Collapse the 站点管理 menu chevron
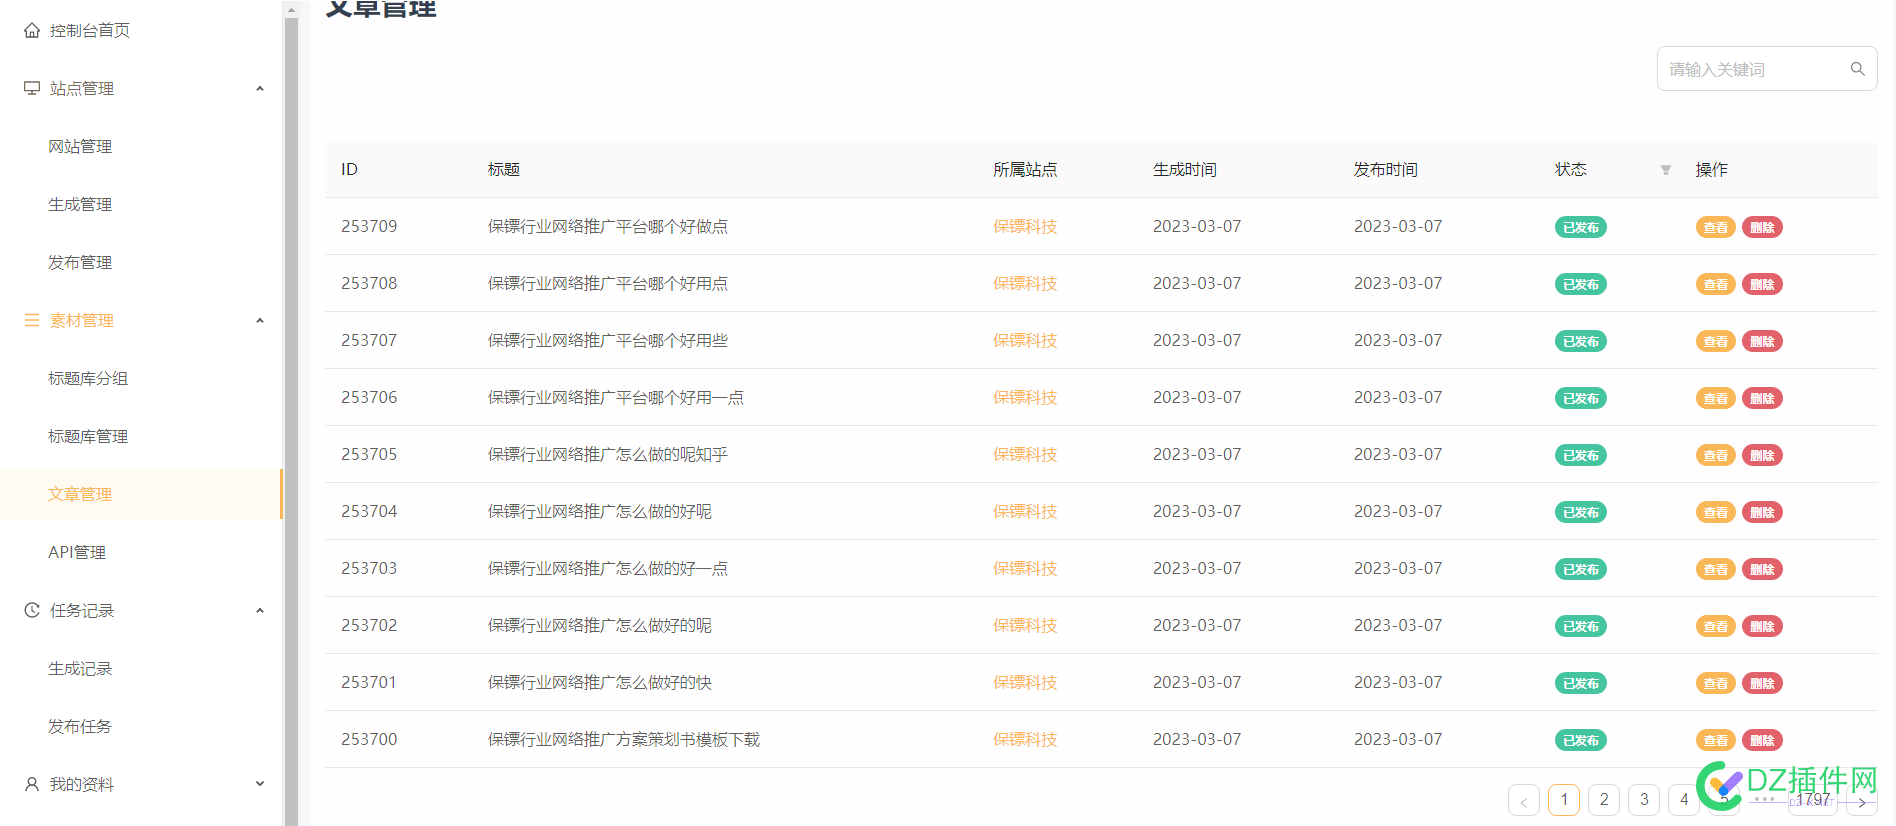This screenshot has width=1896, height=826. [x=260, y=89]
